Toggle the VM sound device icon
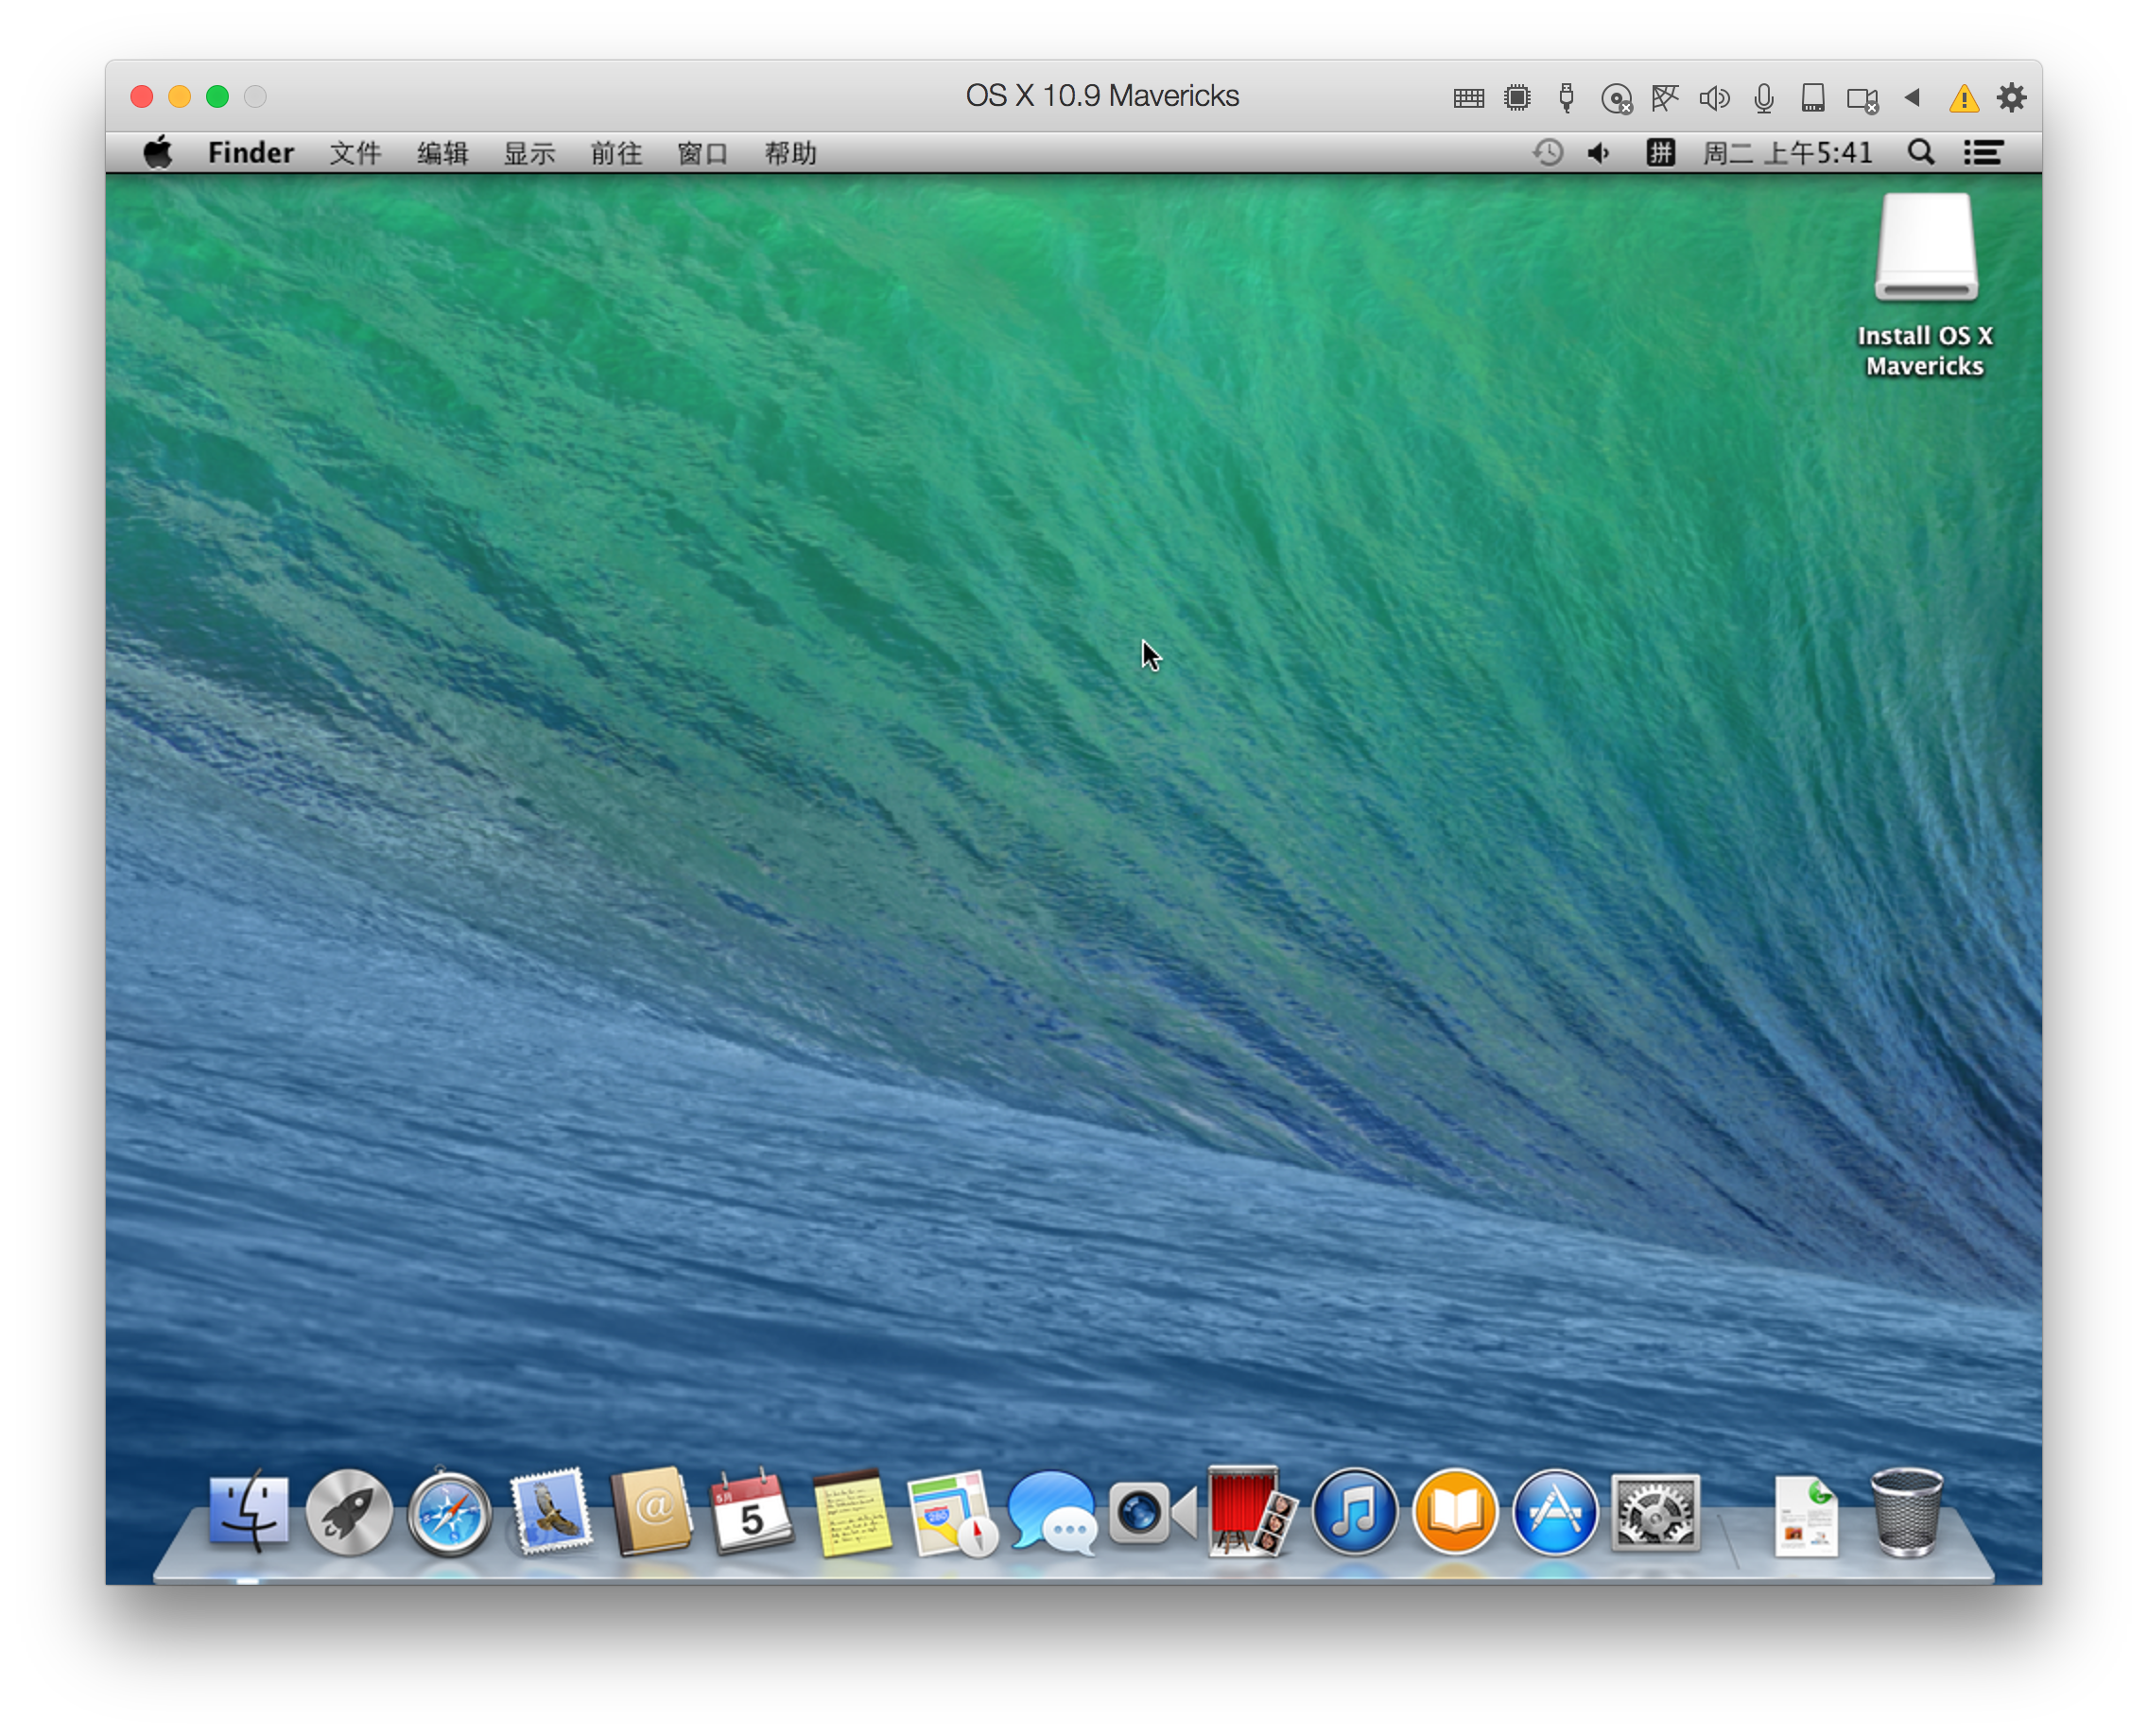Screen dimensions: 2148x1736 [x=1714, y=98]
